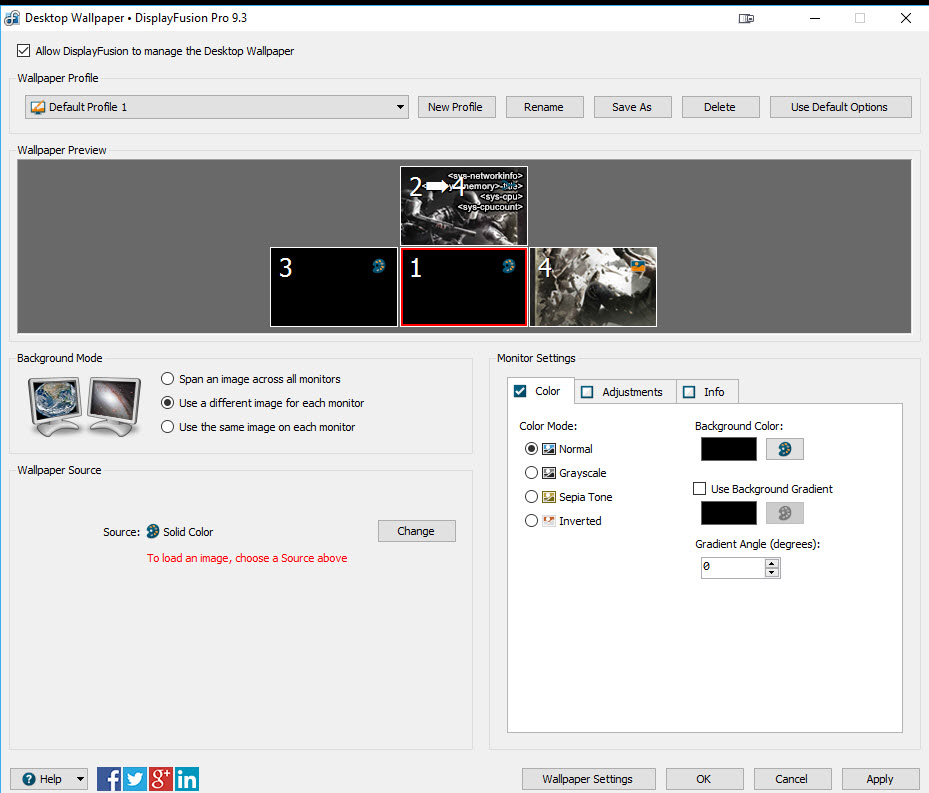The height and width of the screenshot is (793, 929).
Task: Click the DisplayFusion app icon in the title bar
Action: tap(12, 18)
